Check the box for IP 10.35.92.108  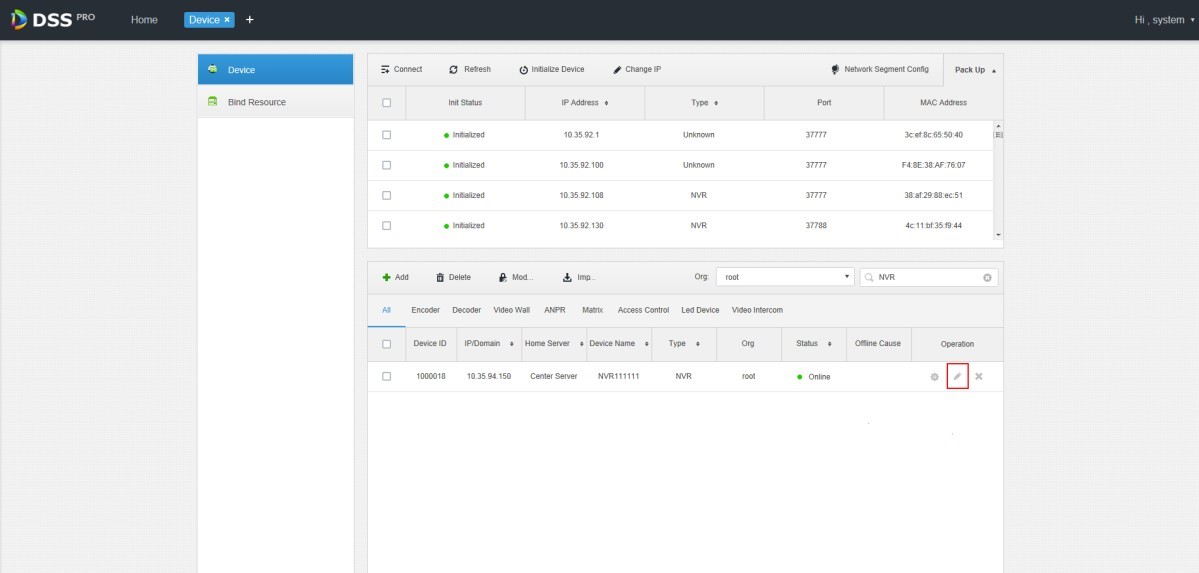pyautogui.click(x=386, y=195)
